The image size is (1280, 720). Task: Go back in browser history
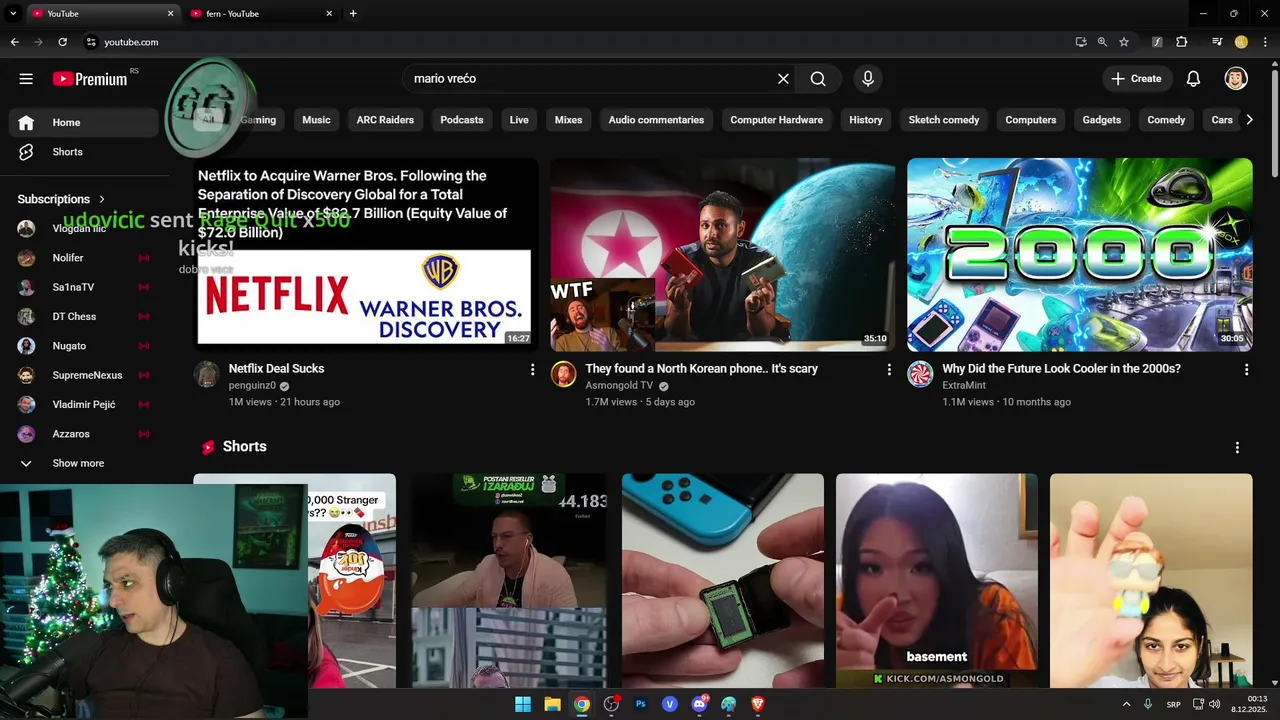click(14, 42)
